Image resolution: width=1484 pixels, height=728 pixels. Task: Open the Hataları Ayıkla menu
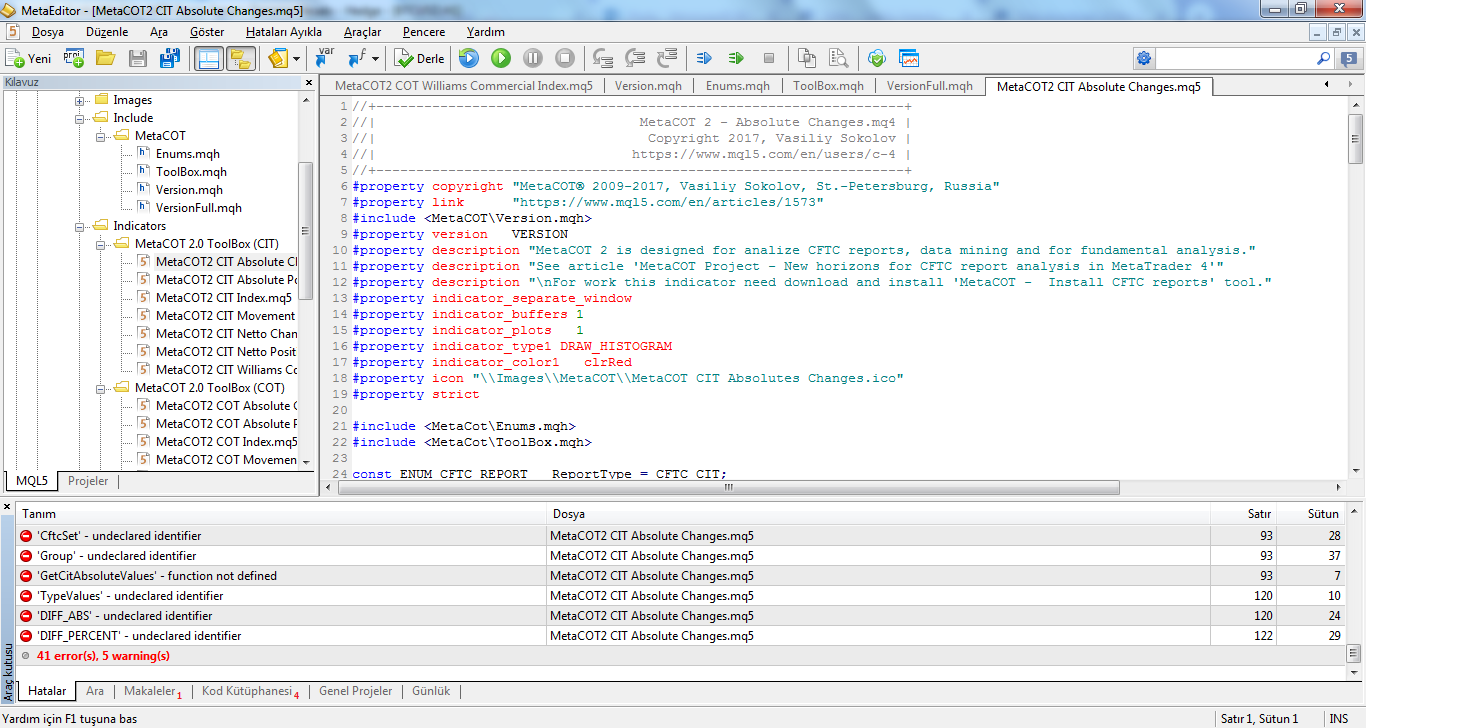coord(284,32)
